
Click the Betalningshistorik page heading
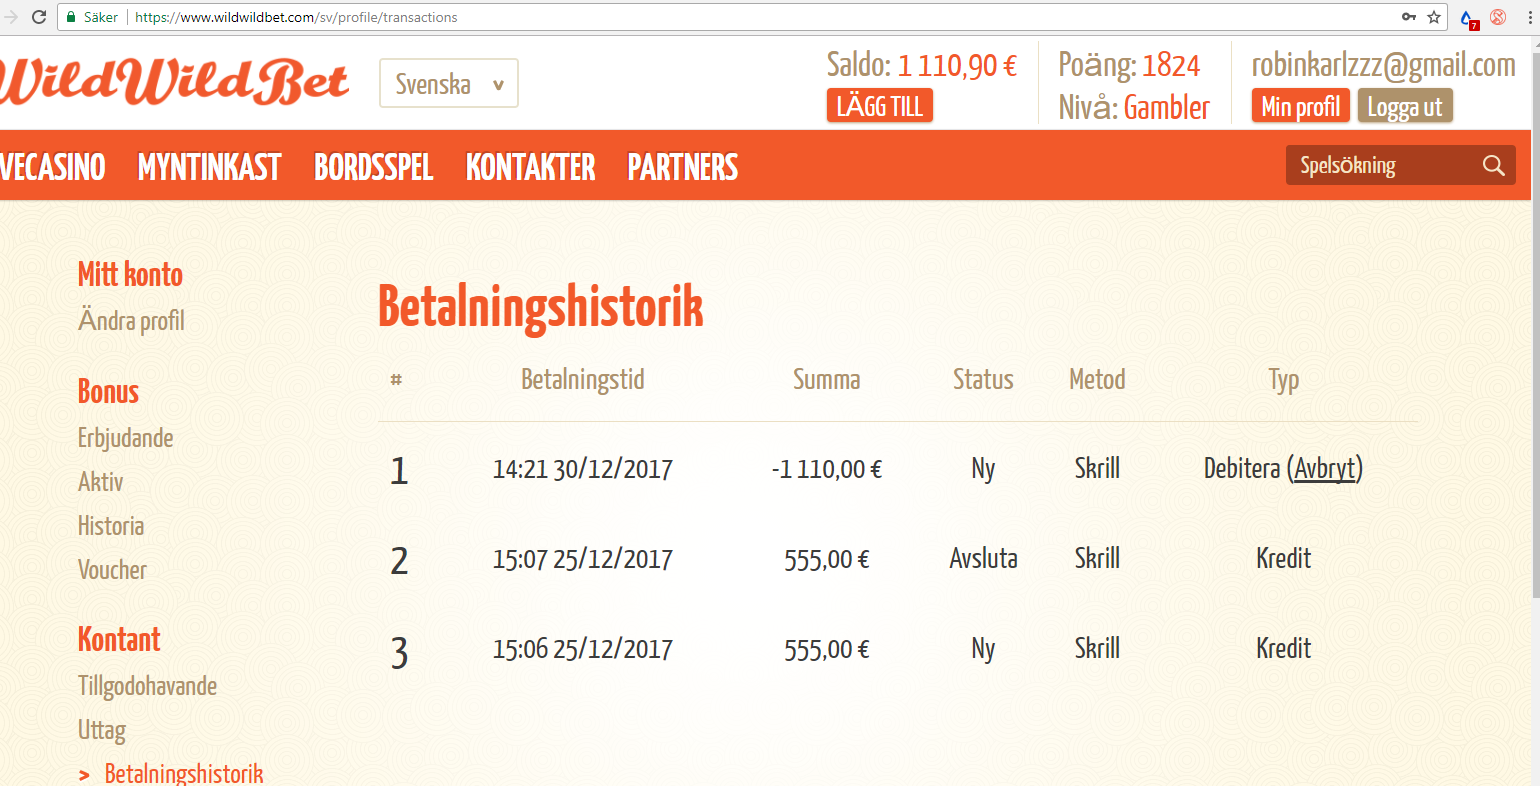click(x=541, y=307)
